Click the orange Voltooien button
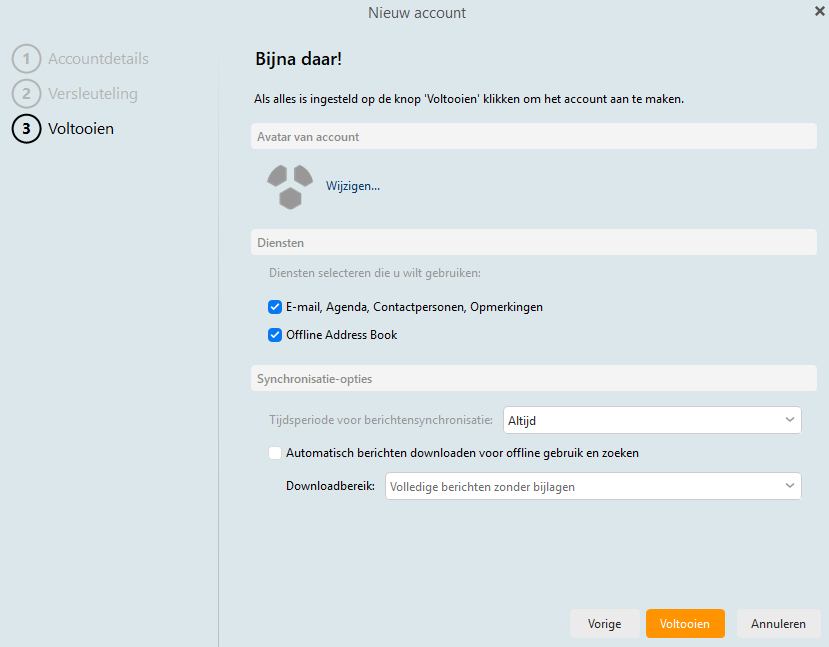Image resolution: width=829 pixels, height=647 pixels. (x=685, y=624)
